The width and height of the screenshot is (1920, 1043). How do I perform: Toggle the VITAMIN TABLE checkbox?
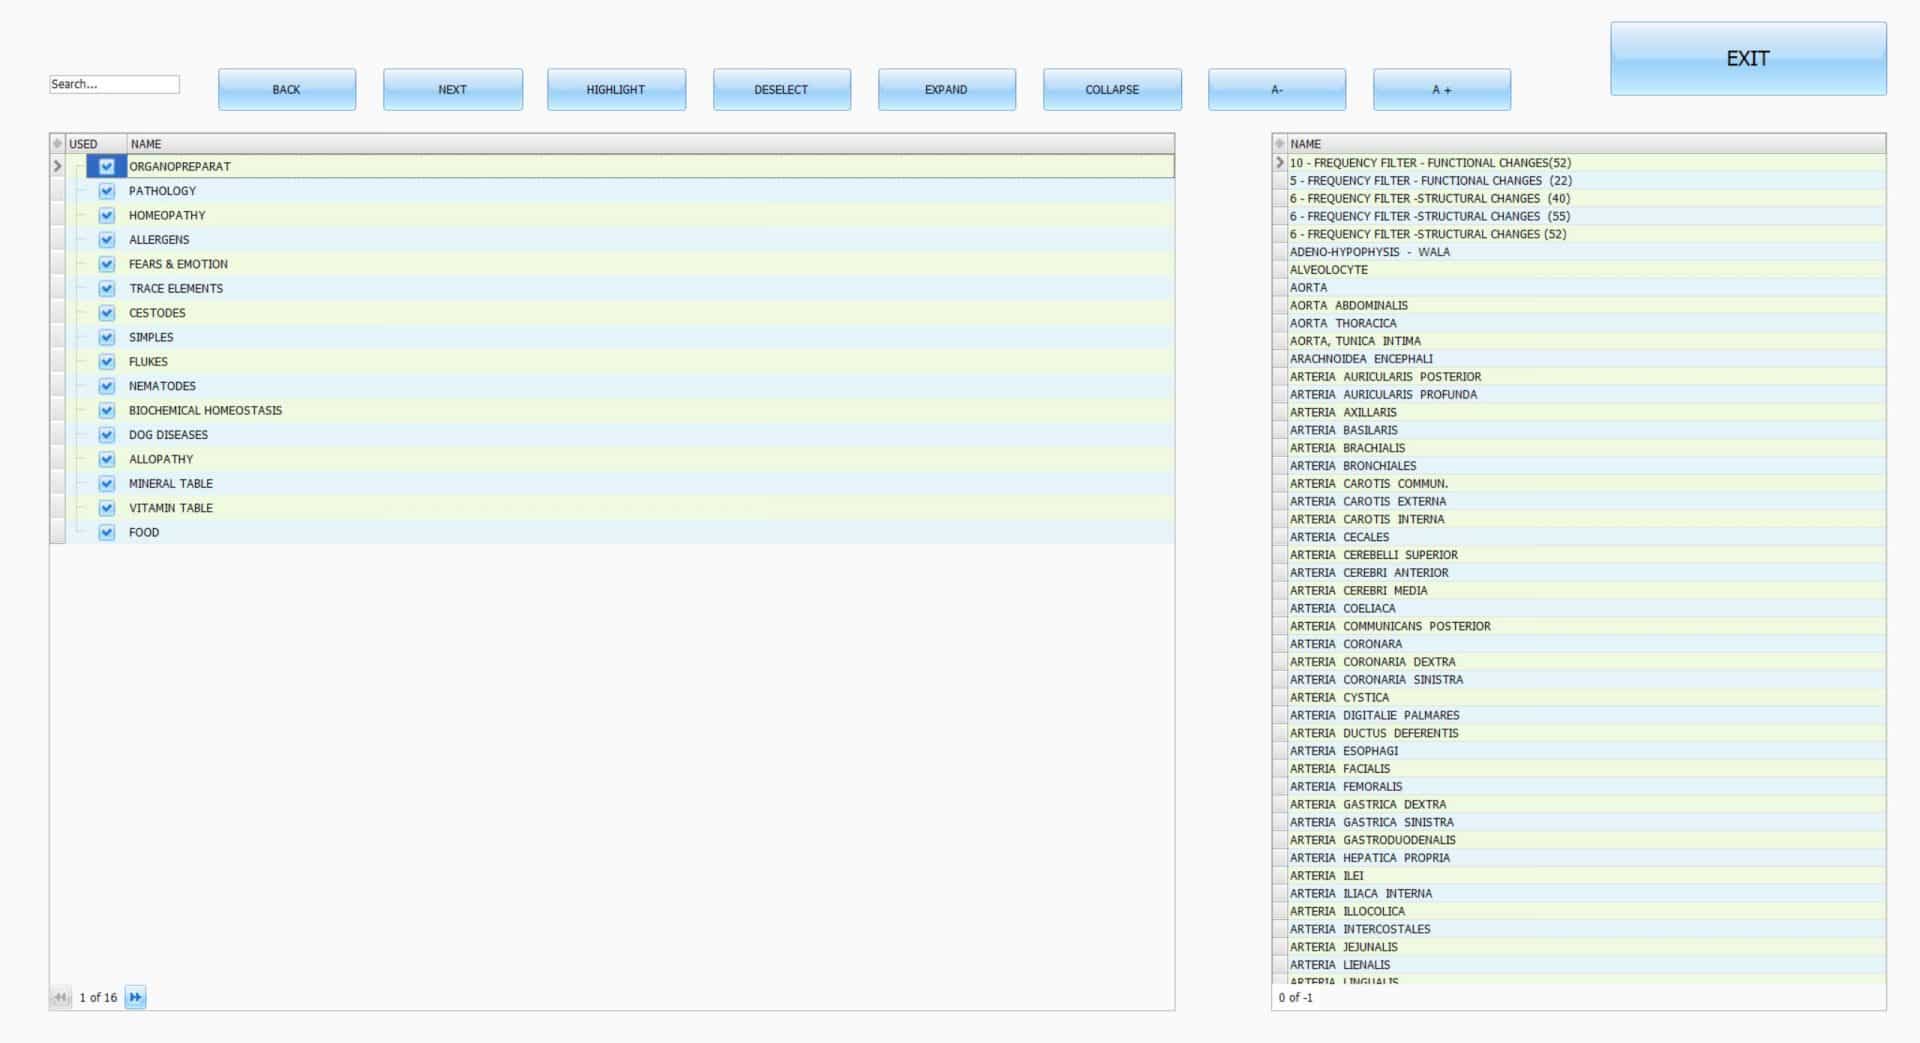coord(107,508)
